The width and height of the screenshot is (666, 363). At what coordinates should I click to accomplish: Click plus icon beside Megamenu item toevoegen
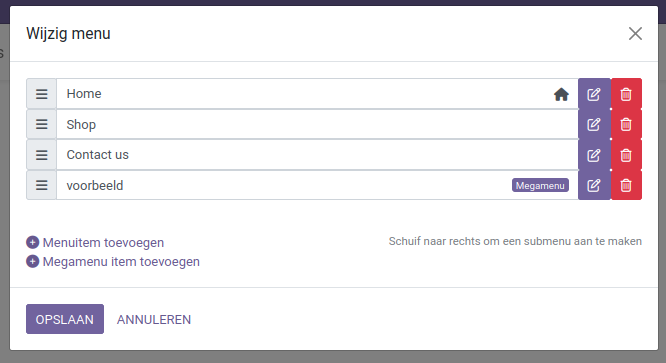tap(33, 262)
